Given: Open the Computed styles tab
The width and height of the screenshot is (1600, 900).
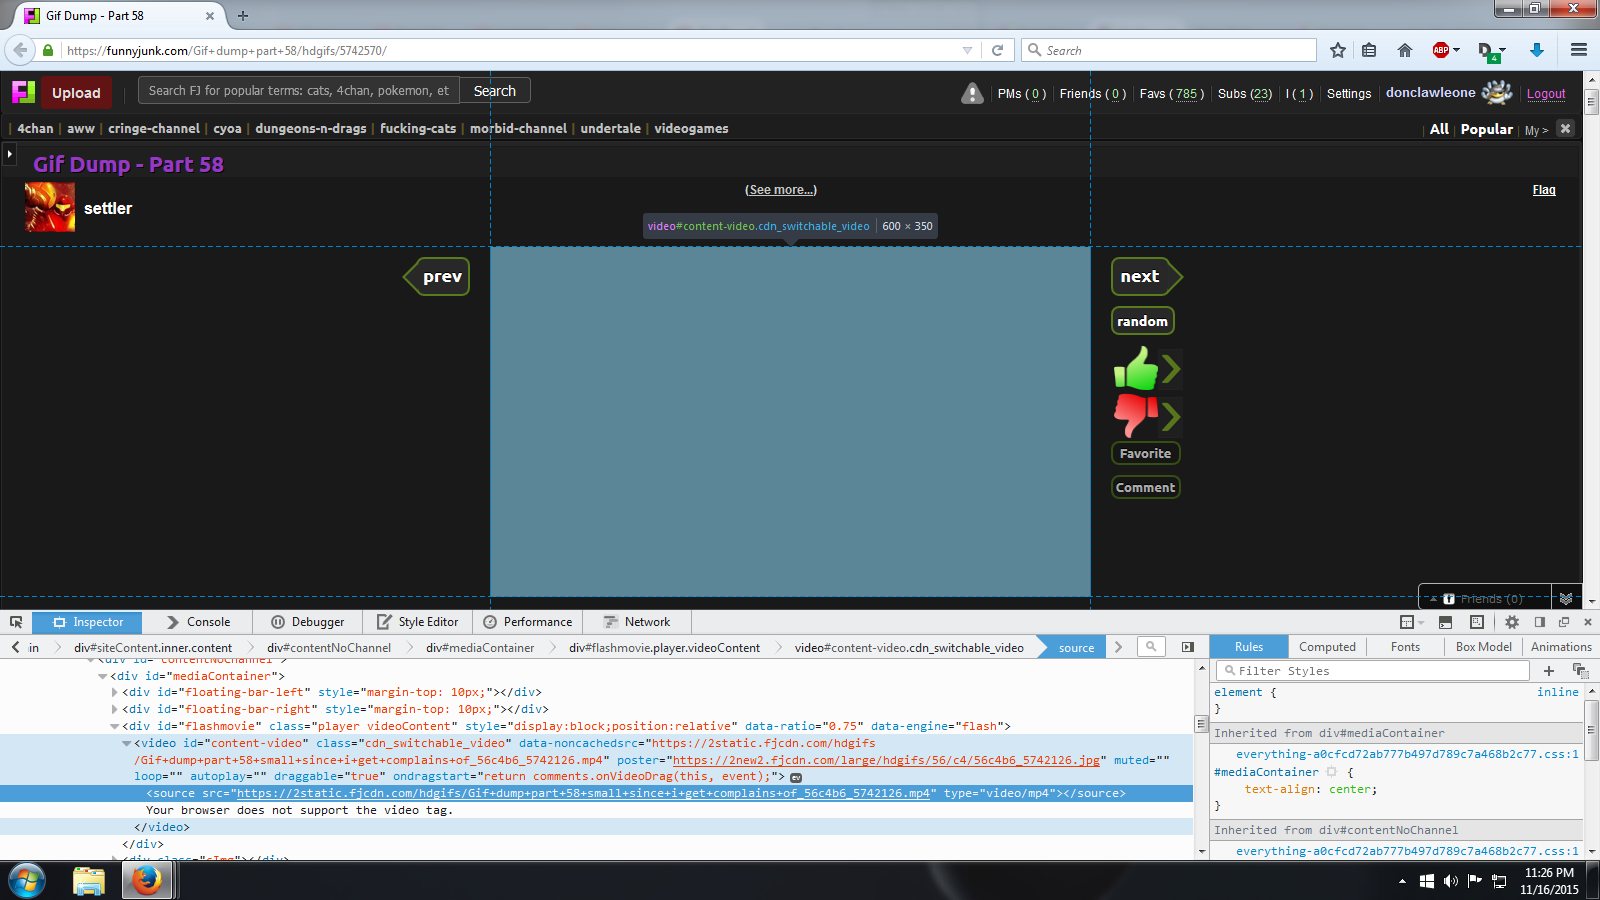Looking at the screenshot, I should pyautogui.click(x=1327, y=647).
